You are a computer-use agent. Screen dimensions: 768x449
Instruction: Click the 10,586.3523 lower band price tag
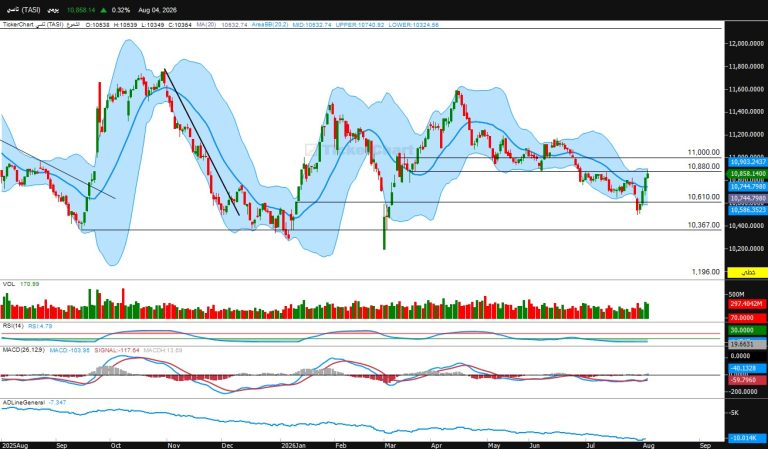pos(747,210)
